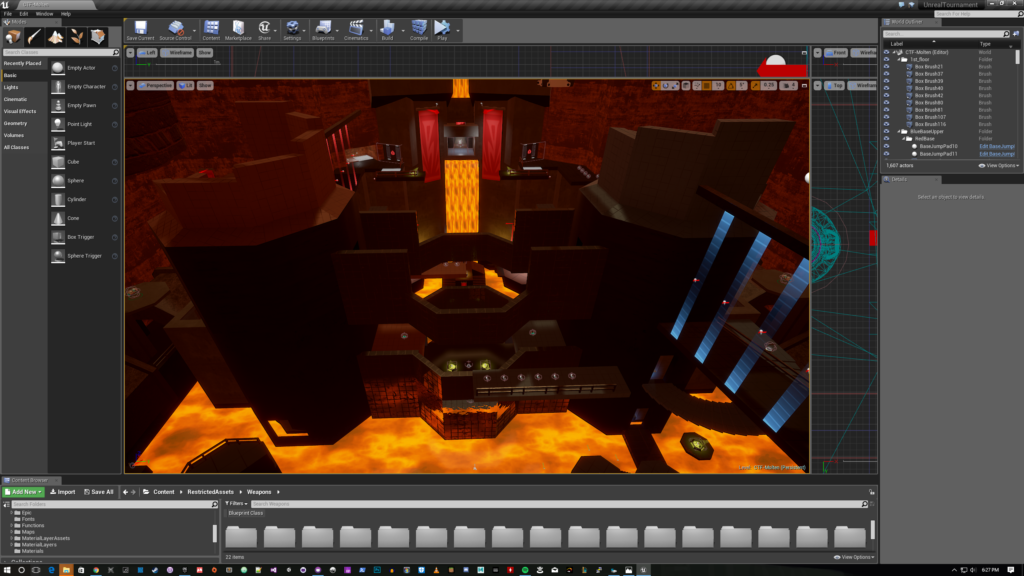The width and height of the screenshot is (1024, 576).
Task: Click the RestrictedAssets breadcrumb path
Action: tap(210, 492)
